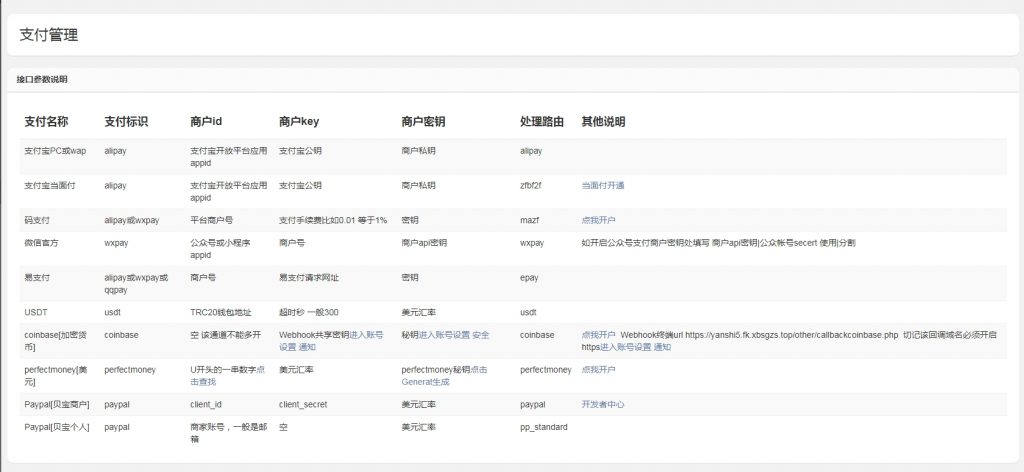The width and height of the screenshot is (1024, 472).
Task: Select 商户私钥 in the 支付宝PC或wap row
Action: click(x=419, y=151)
